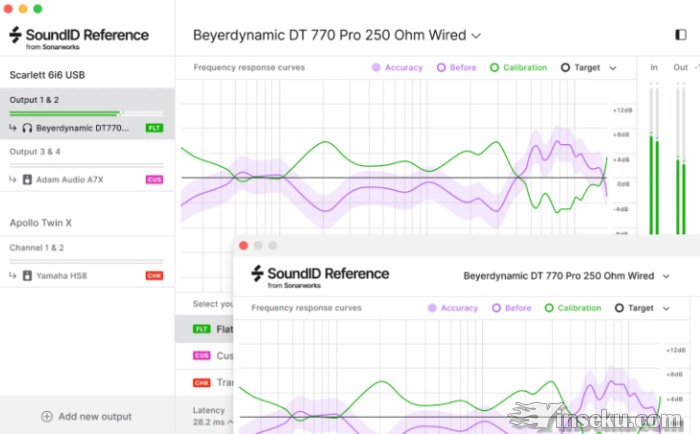
Task: Click the CHK badge on Yamaha HS8
Action: (x=154, y=275)
